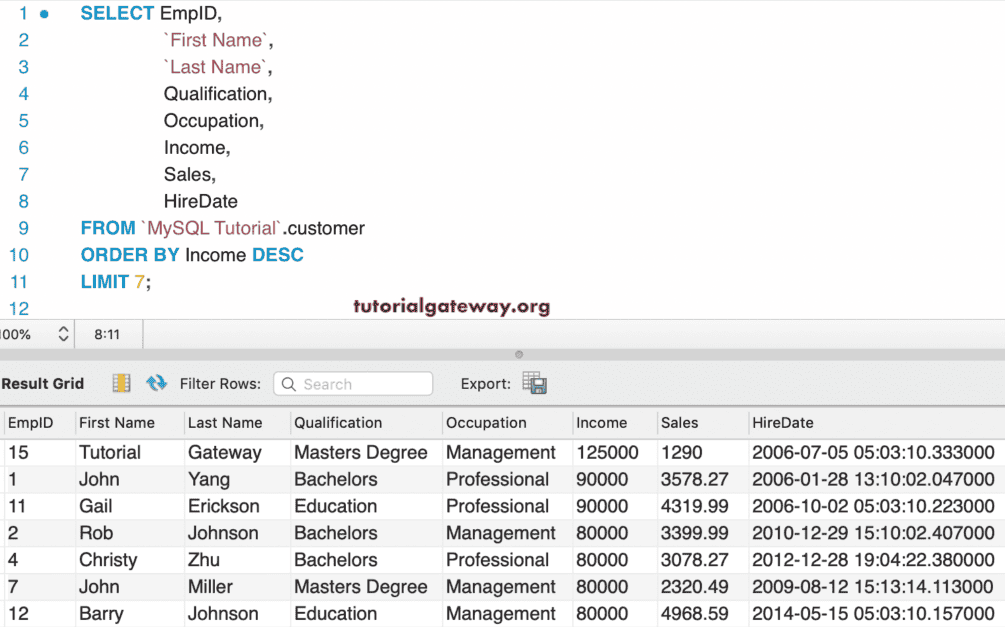This screenshot has height=627, width=1005.
Task: Select the Sales cell 4968.59
Action: tap(695, 614)
